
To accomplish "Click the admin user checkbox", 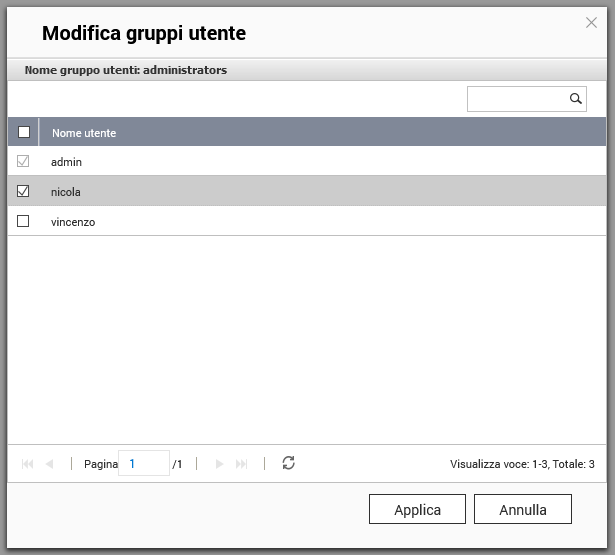I will coord(24,161).
